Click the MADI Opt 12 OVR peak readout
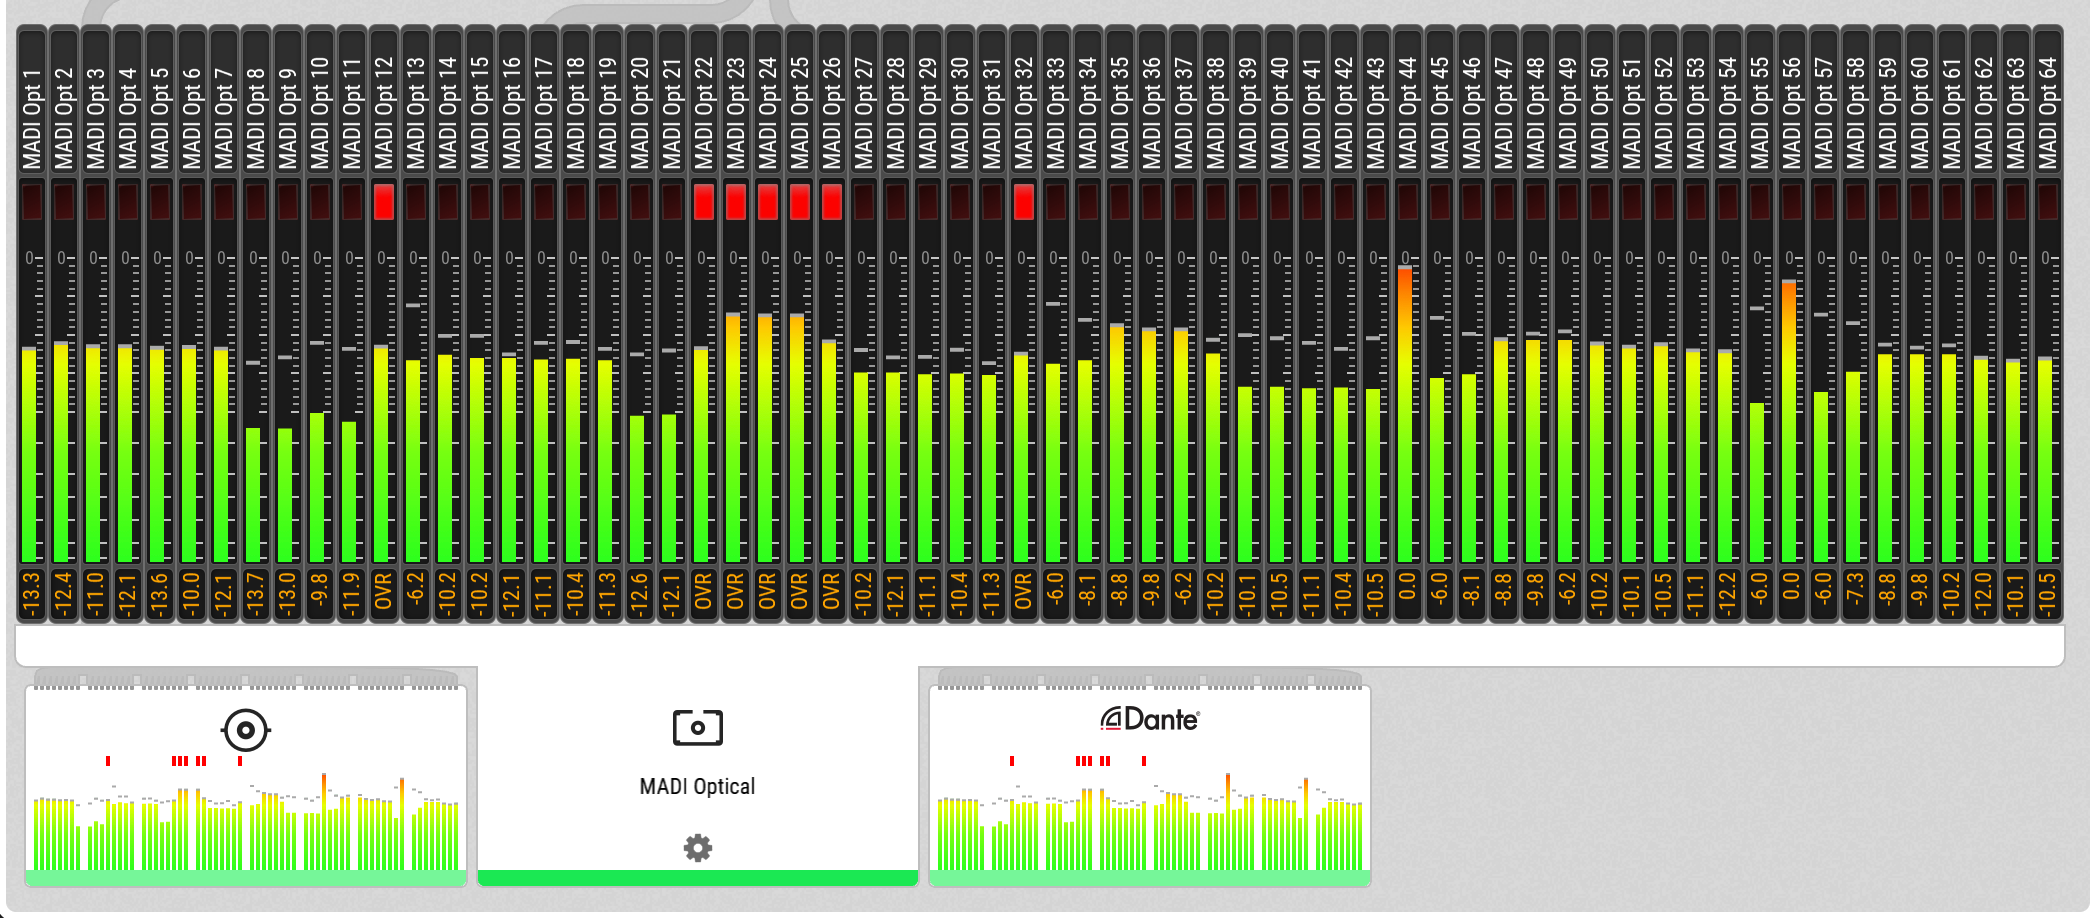 [x=383, y=594]
